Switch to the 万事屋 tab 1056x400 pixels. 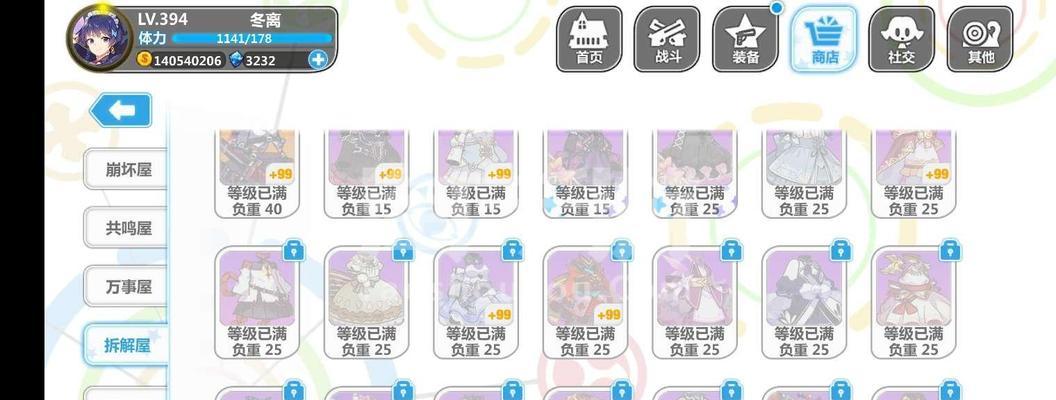(x=126, y=286)
